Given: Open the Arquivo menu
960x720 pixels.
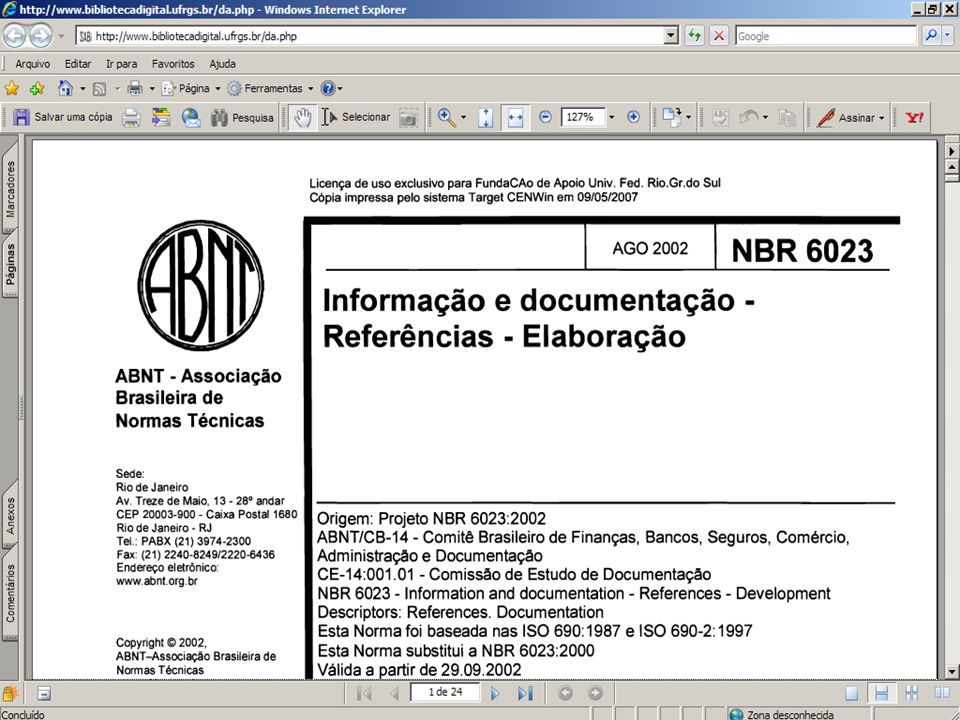Looking at the screenshot, I should pyautogui.click(x=32, y=64).
